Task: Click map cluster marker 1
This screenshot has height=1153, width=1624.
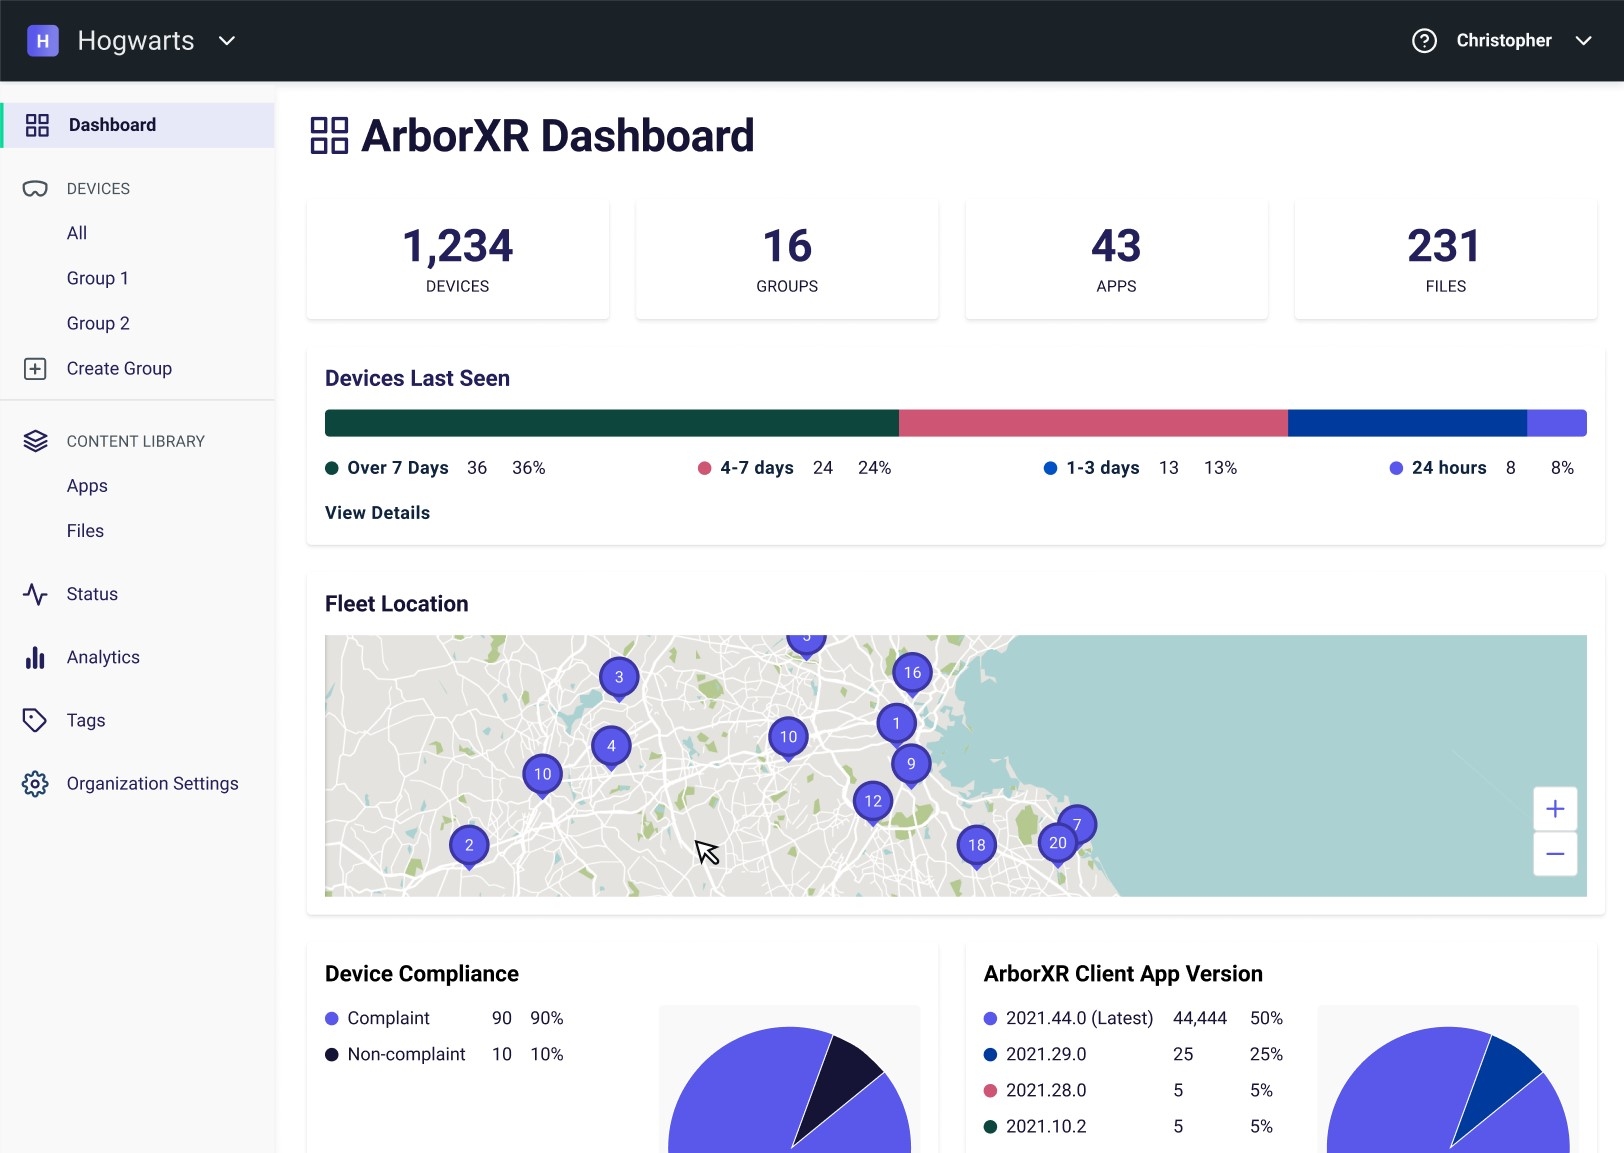Action: click(896, 724)
